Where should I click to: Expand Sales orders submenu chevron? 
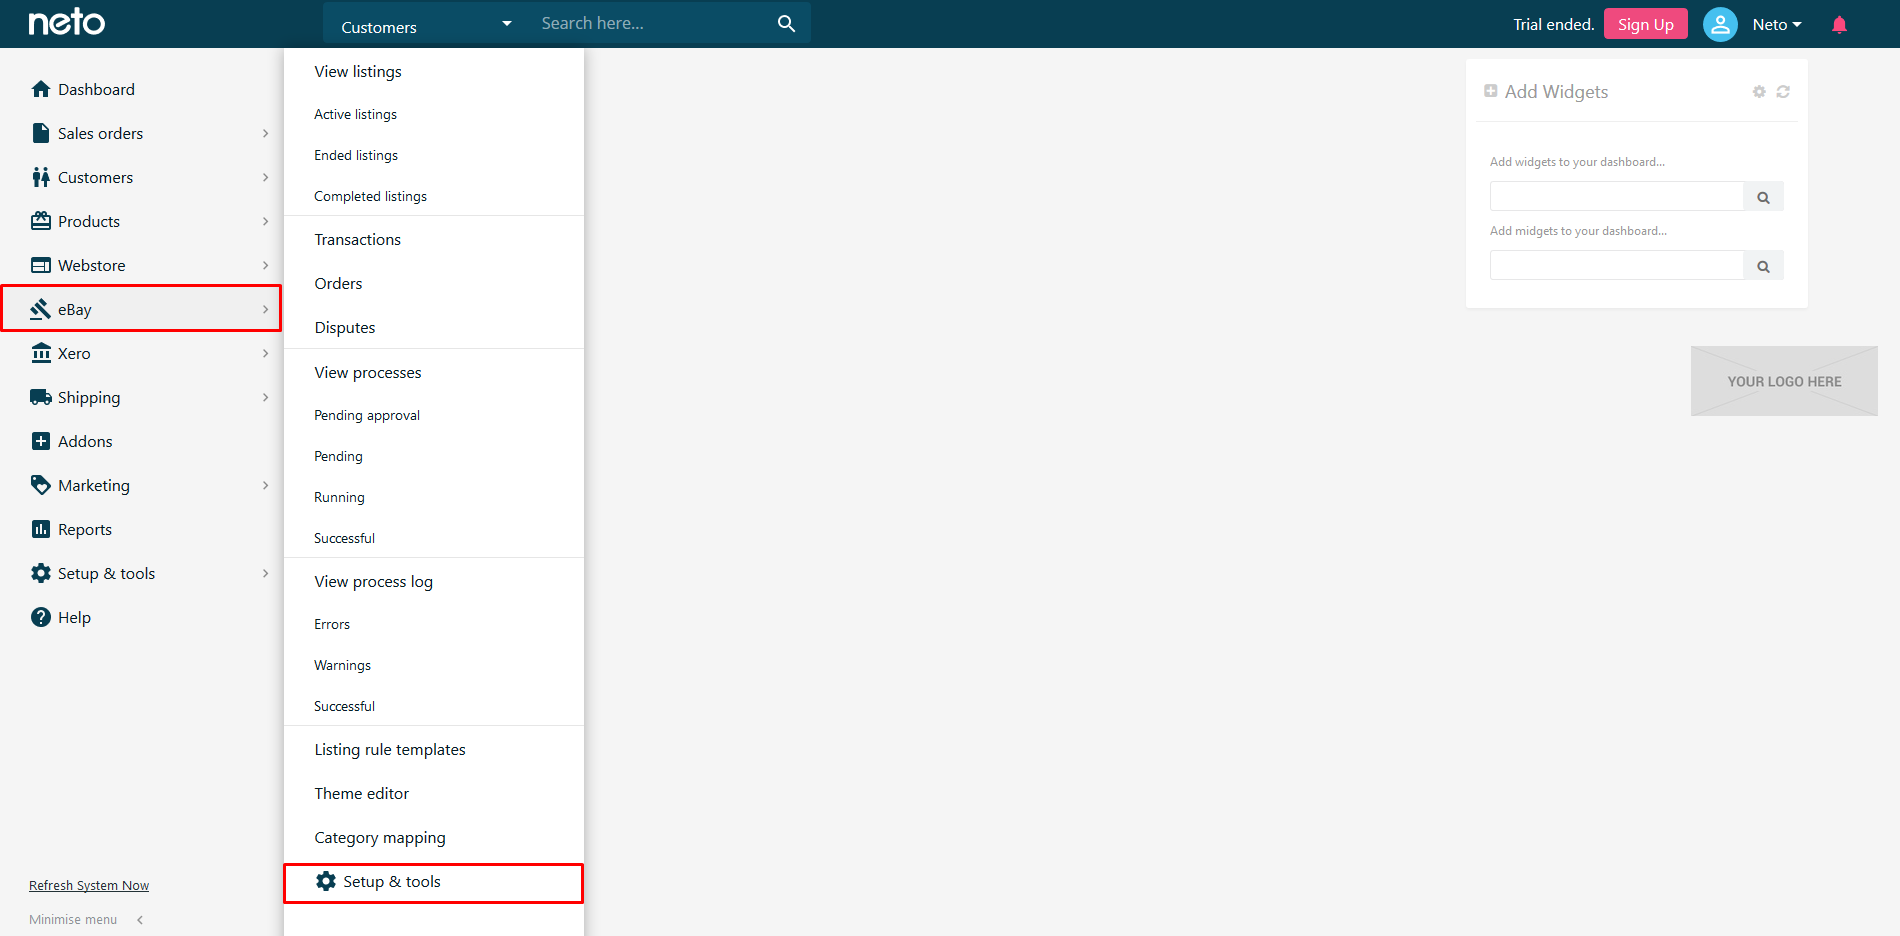[x=265, y=133]
